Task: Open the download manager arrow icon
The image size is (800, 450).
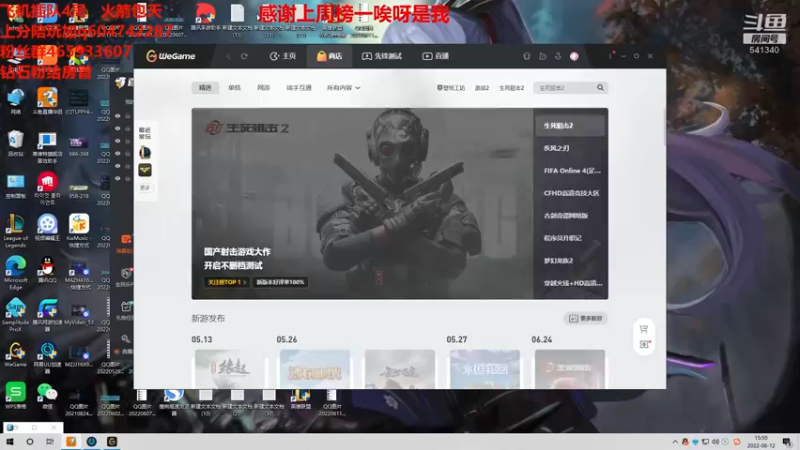Action: (x=558, y=56)
